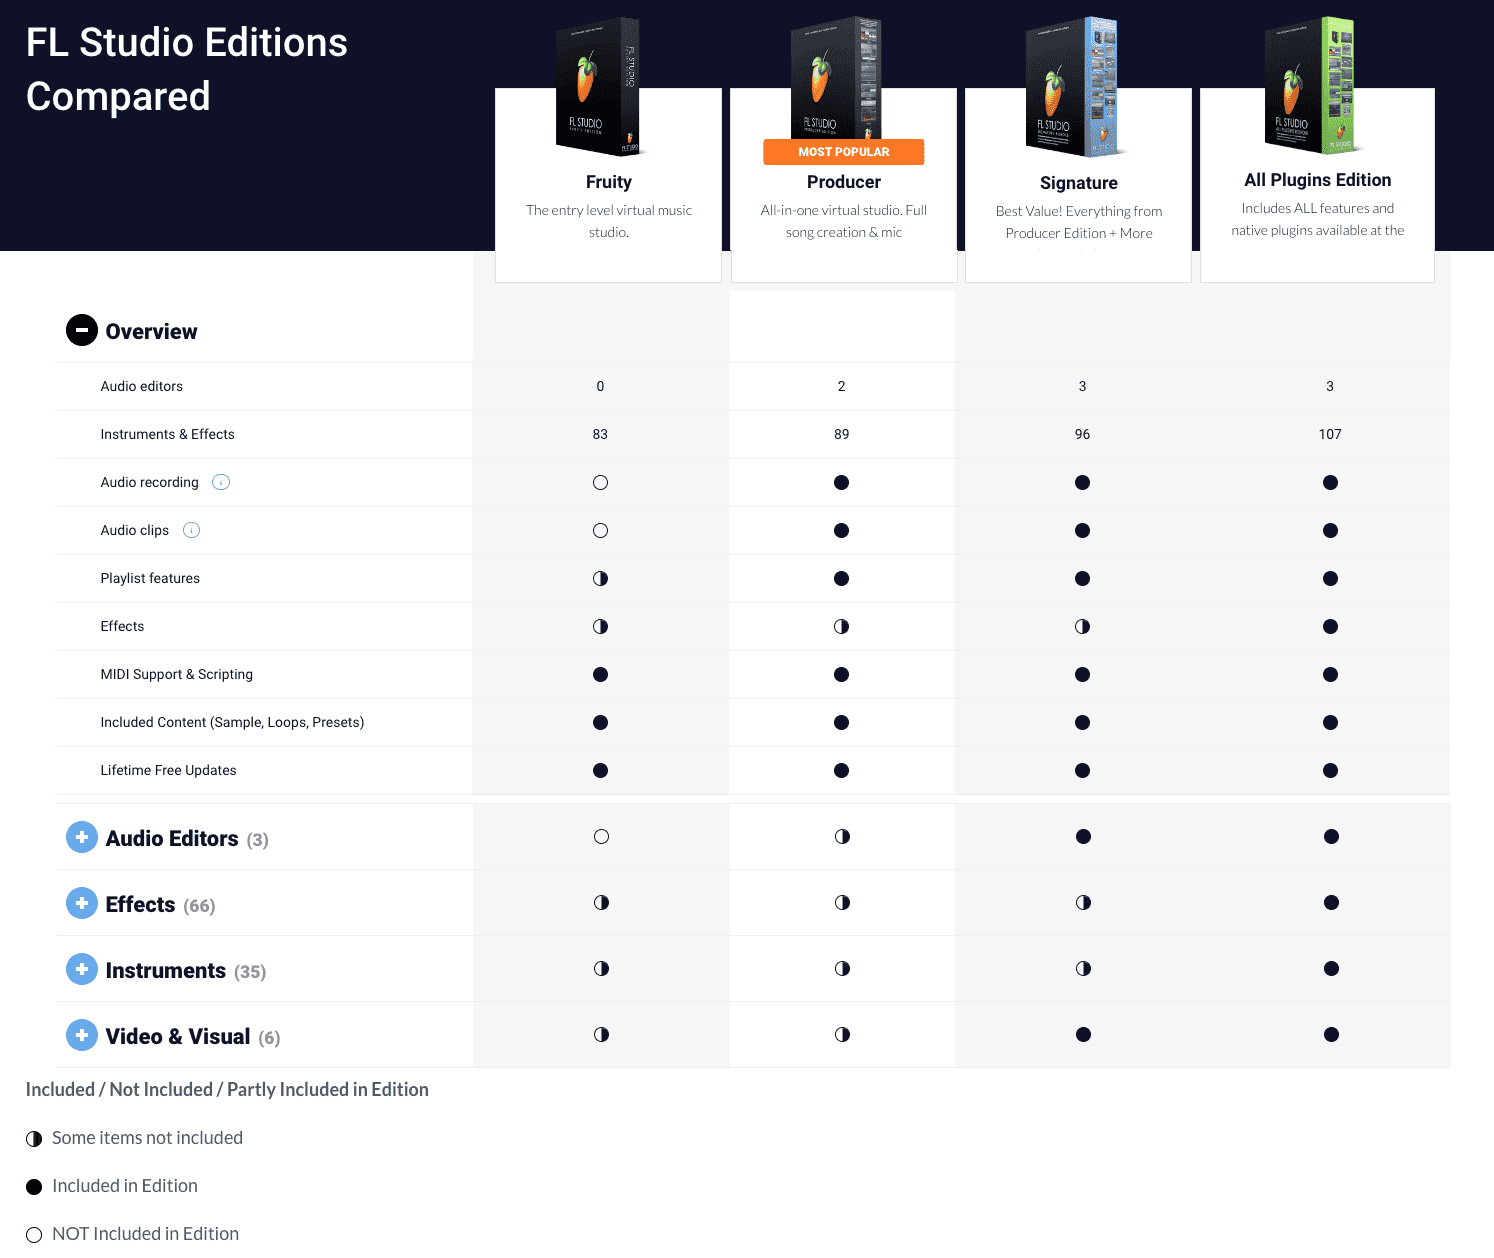Click the Signature edition box image

(x=1073, y=88)
